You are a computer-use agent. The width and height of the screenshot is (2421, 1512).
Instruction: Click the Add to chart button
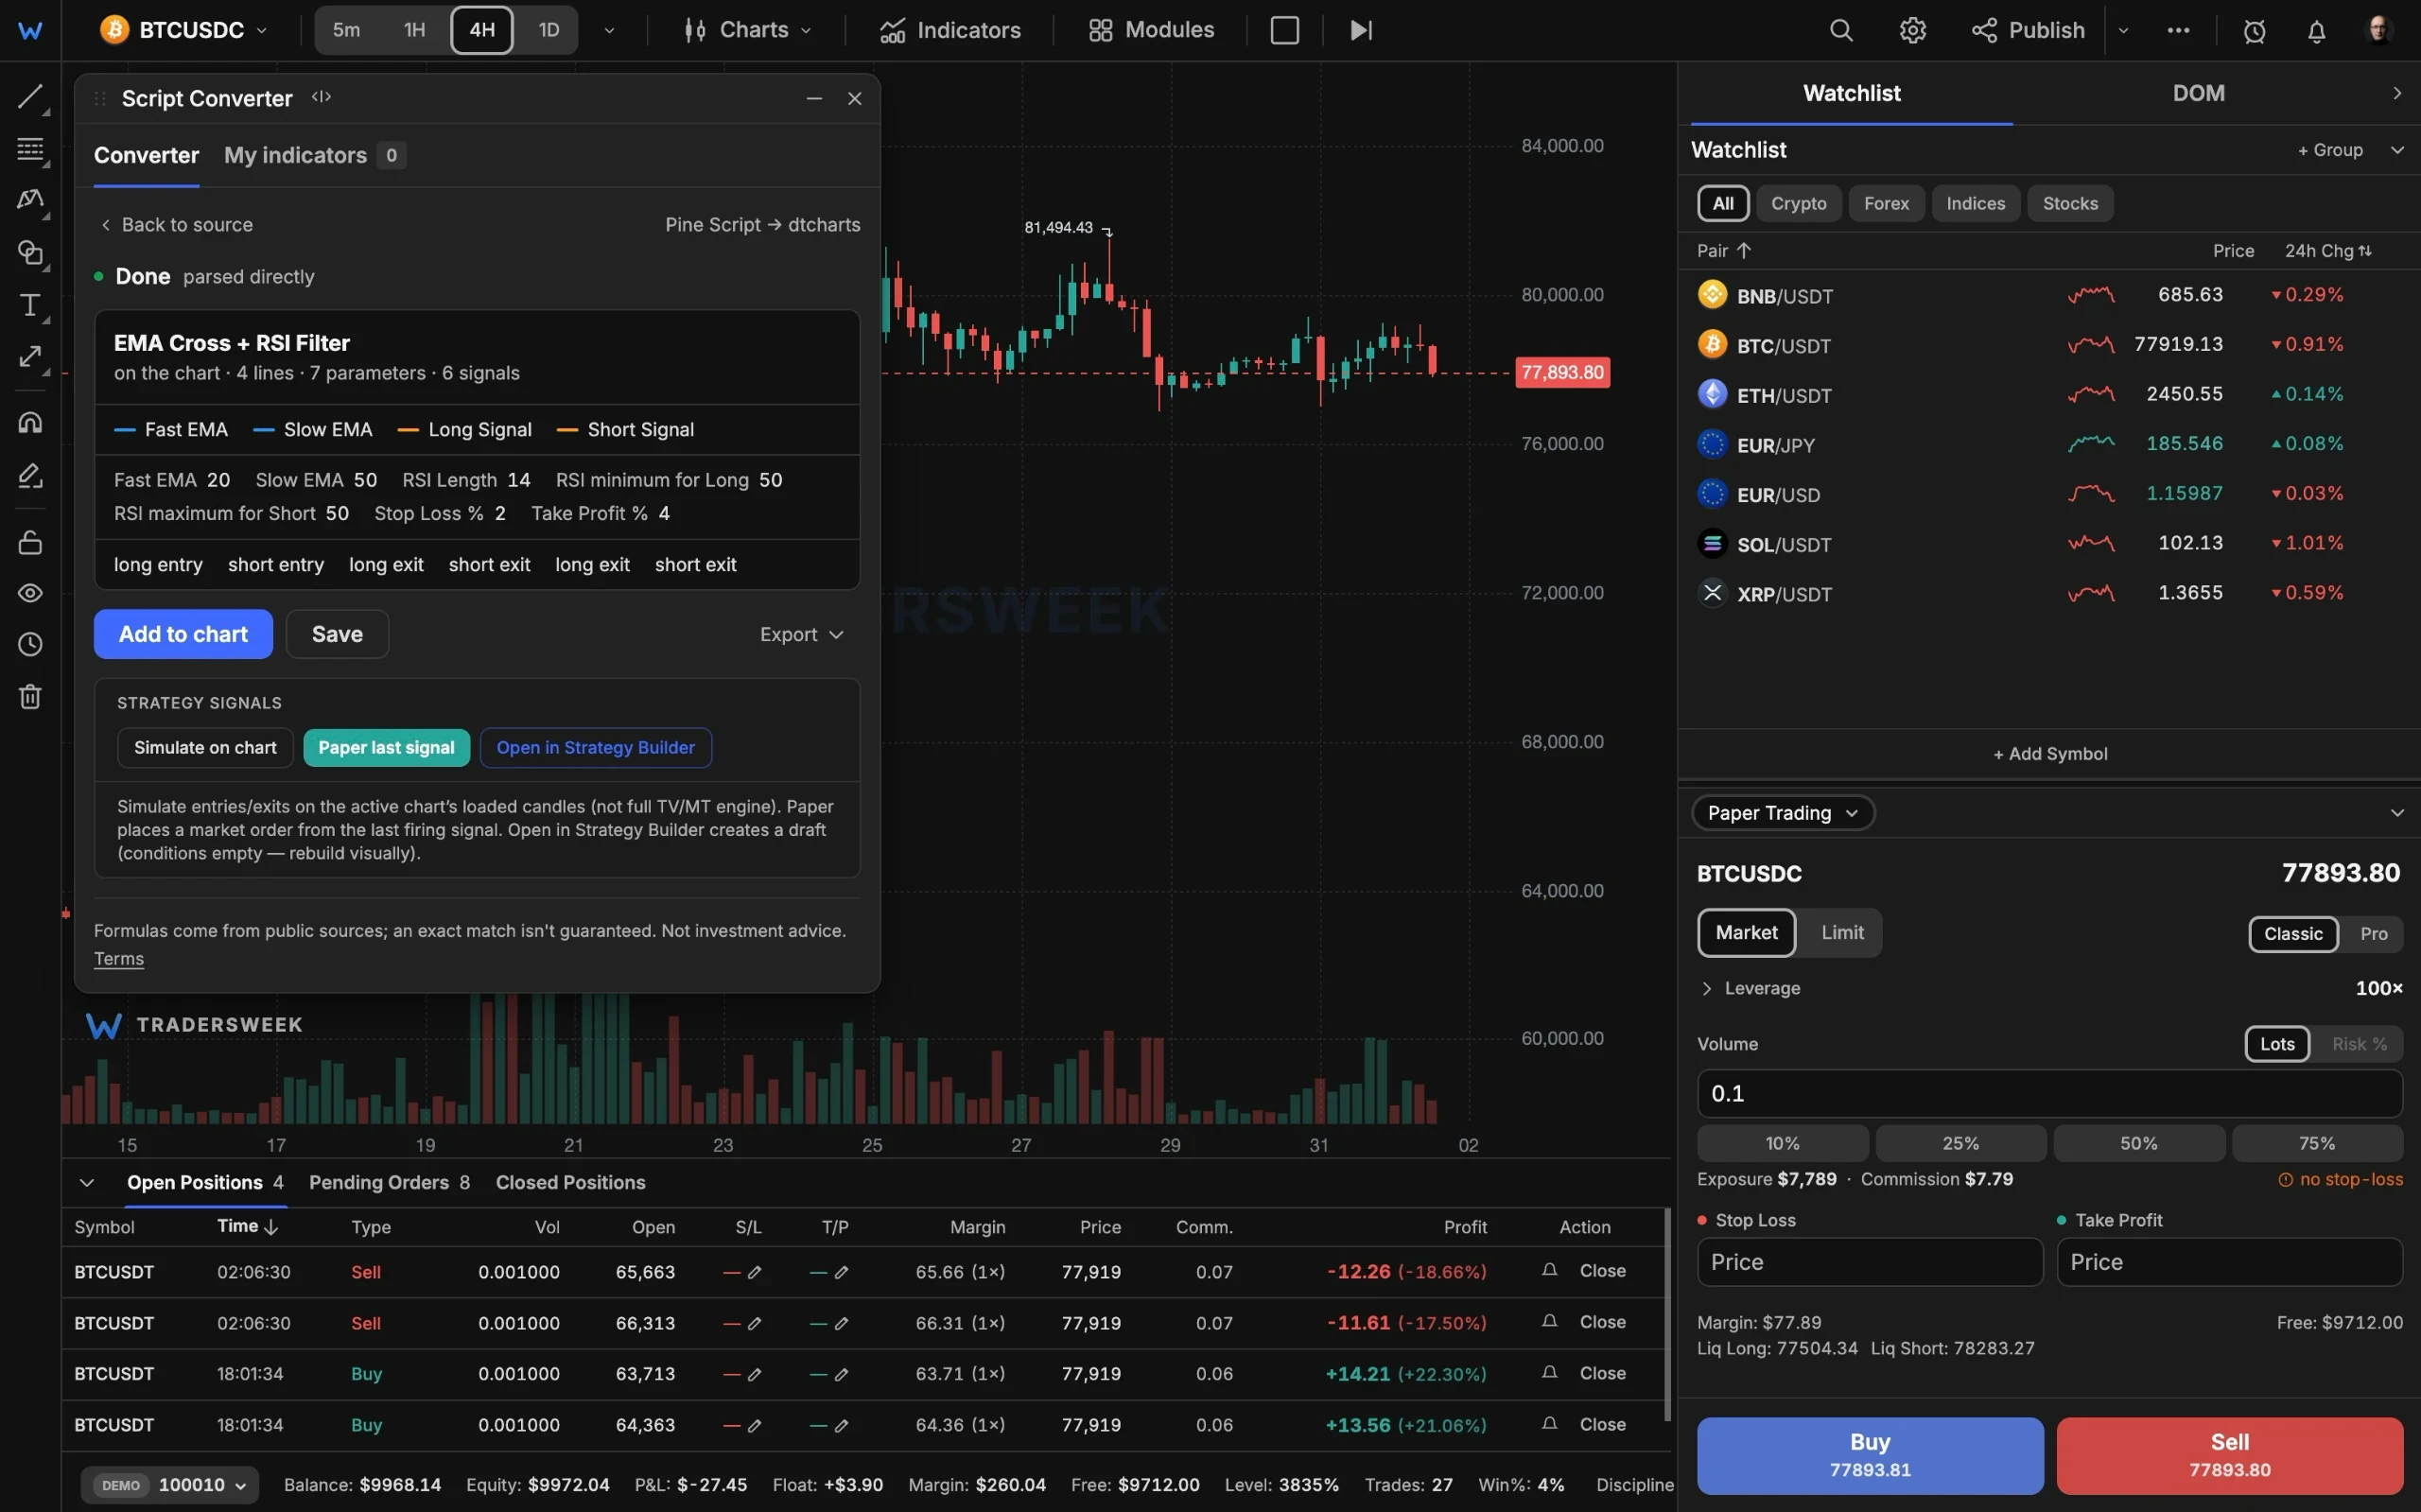(183, 634)
